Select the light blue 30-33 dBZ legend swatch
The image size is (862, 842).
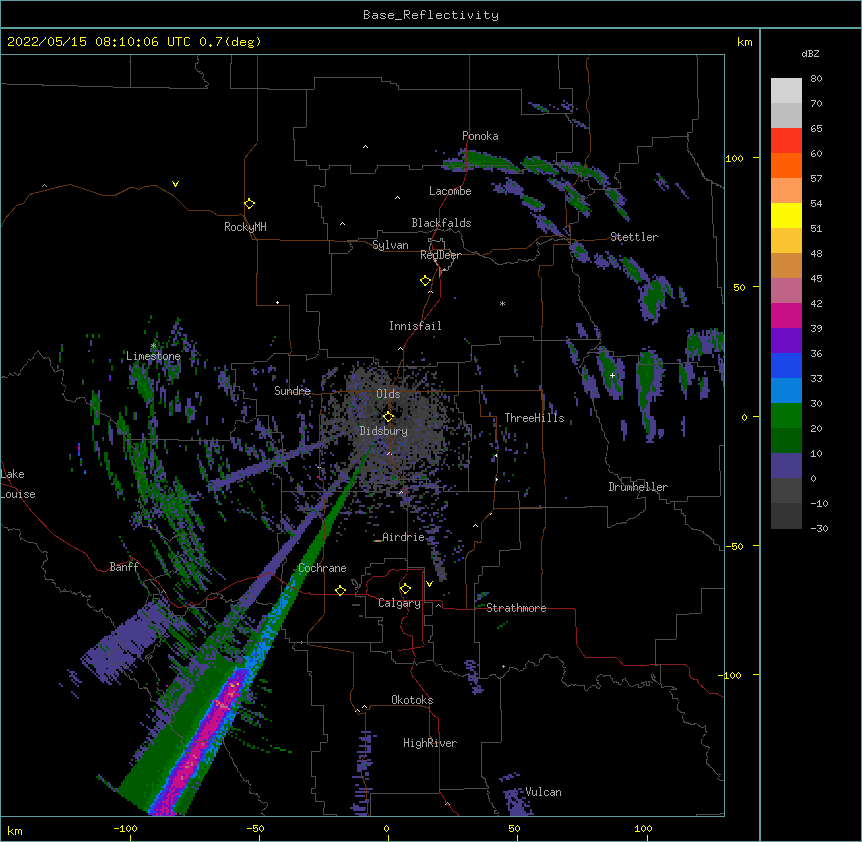click(x=786, y=390)
